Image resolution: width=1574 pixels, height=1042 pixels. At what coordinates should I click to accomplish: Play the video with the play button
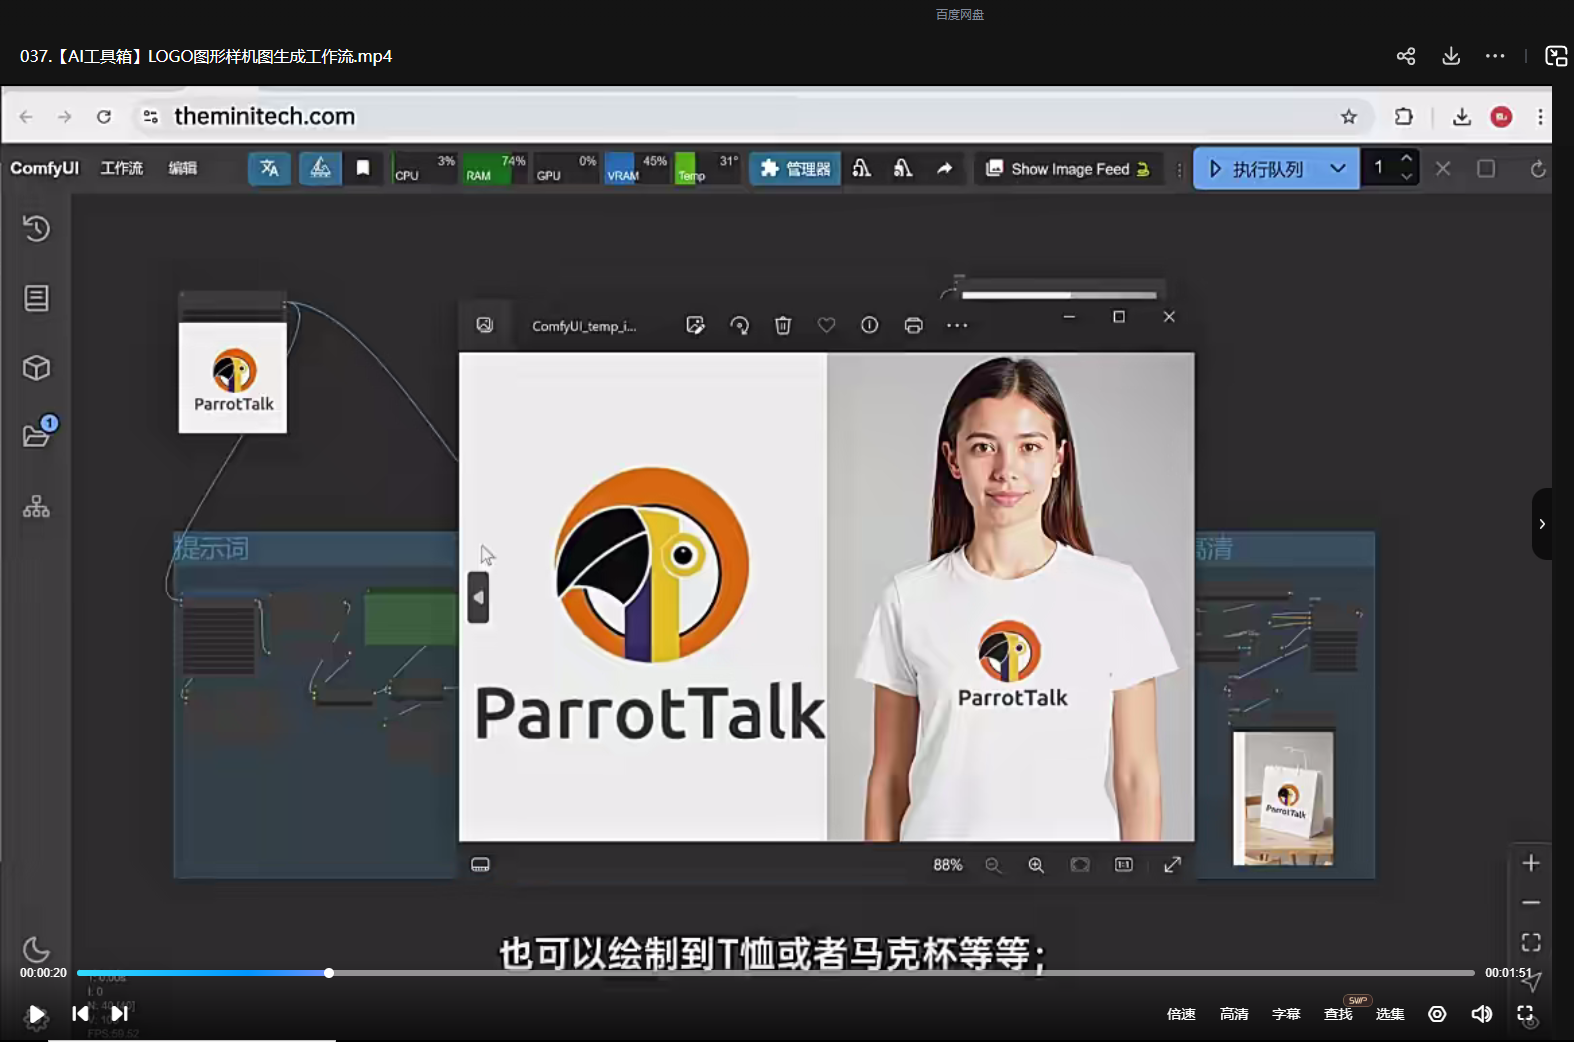pyautogui.click(x=36, y=1014)
